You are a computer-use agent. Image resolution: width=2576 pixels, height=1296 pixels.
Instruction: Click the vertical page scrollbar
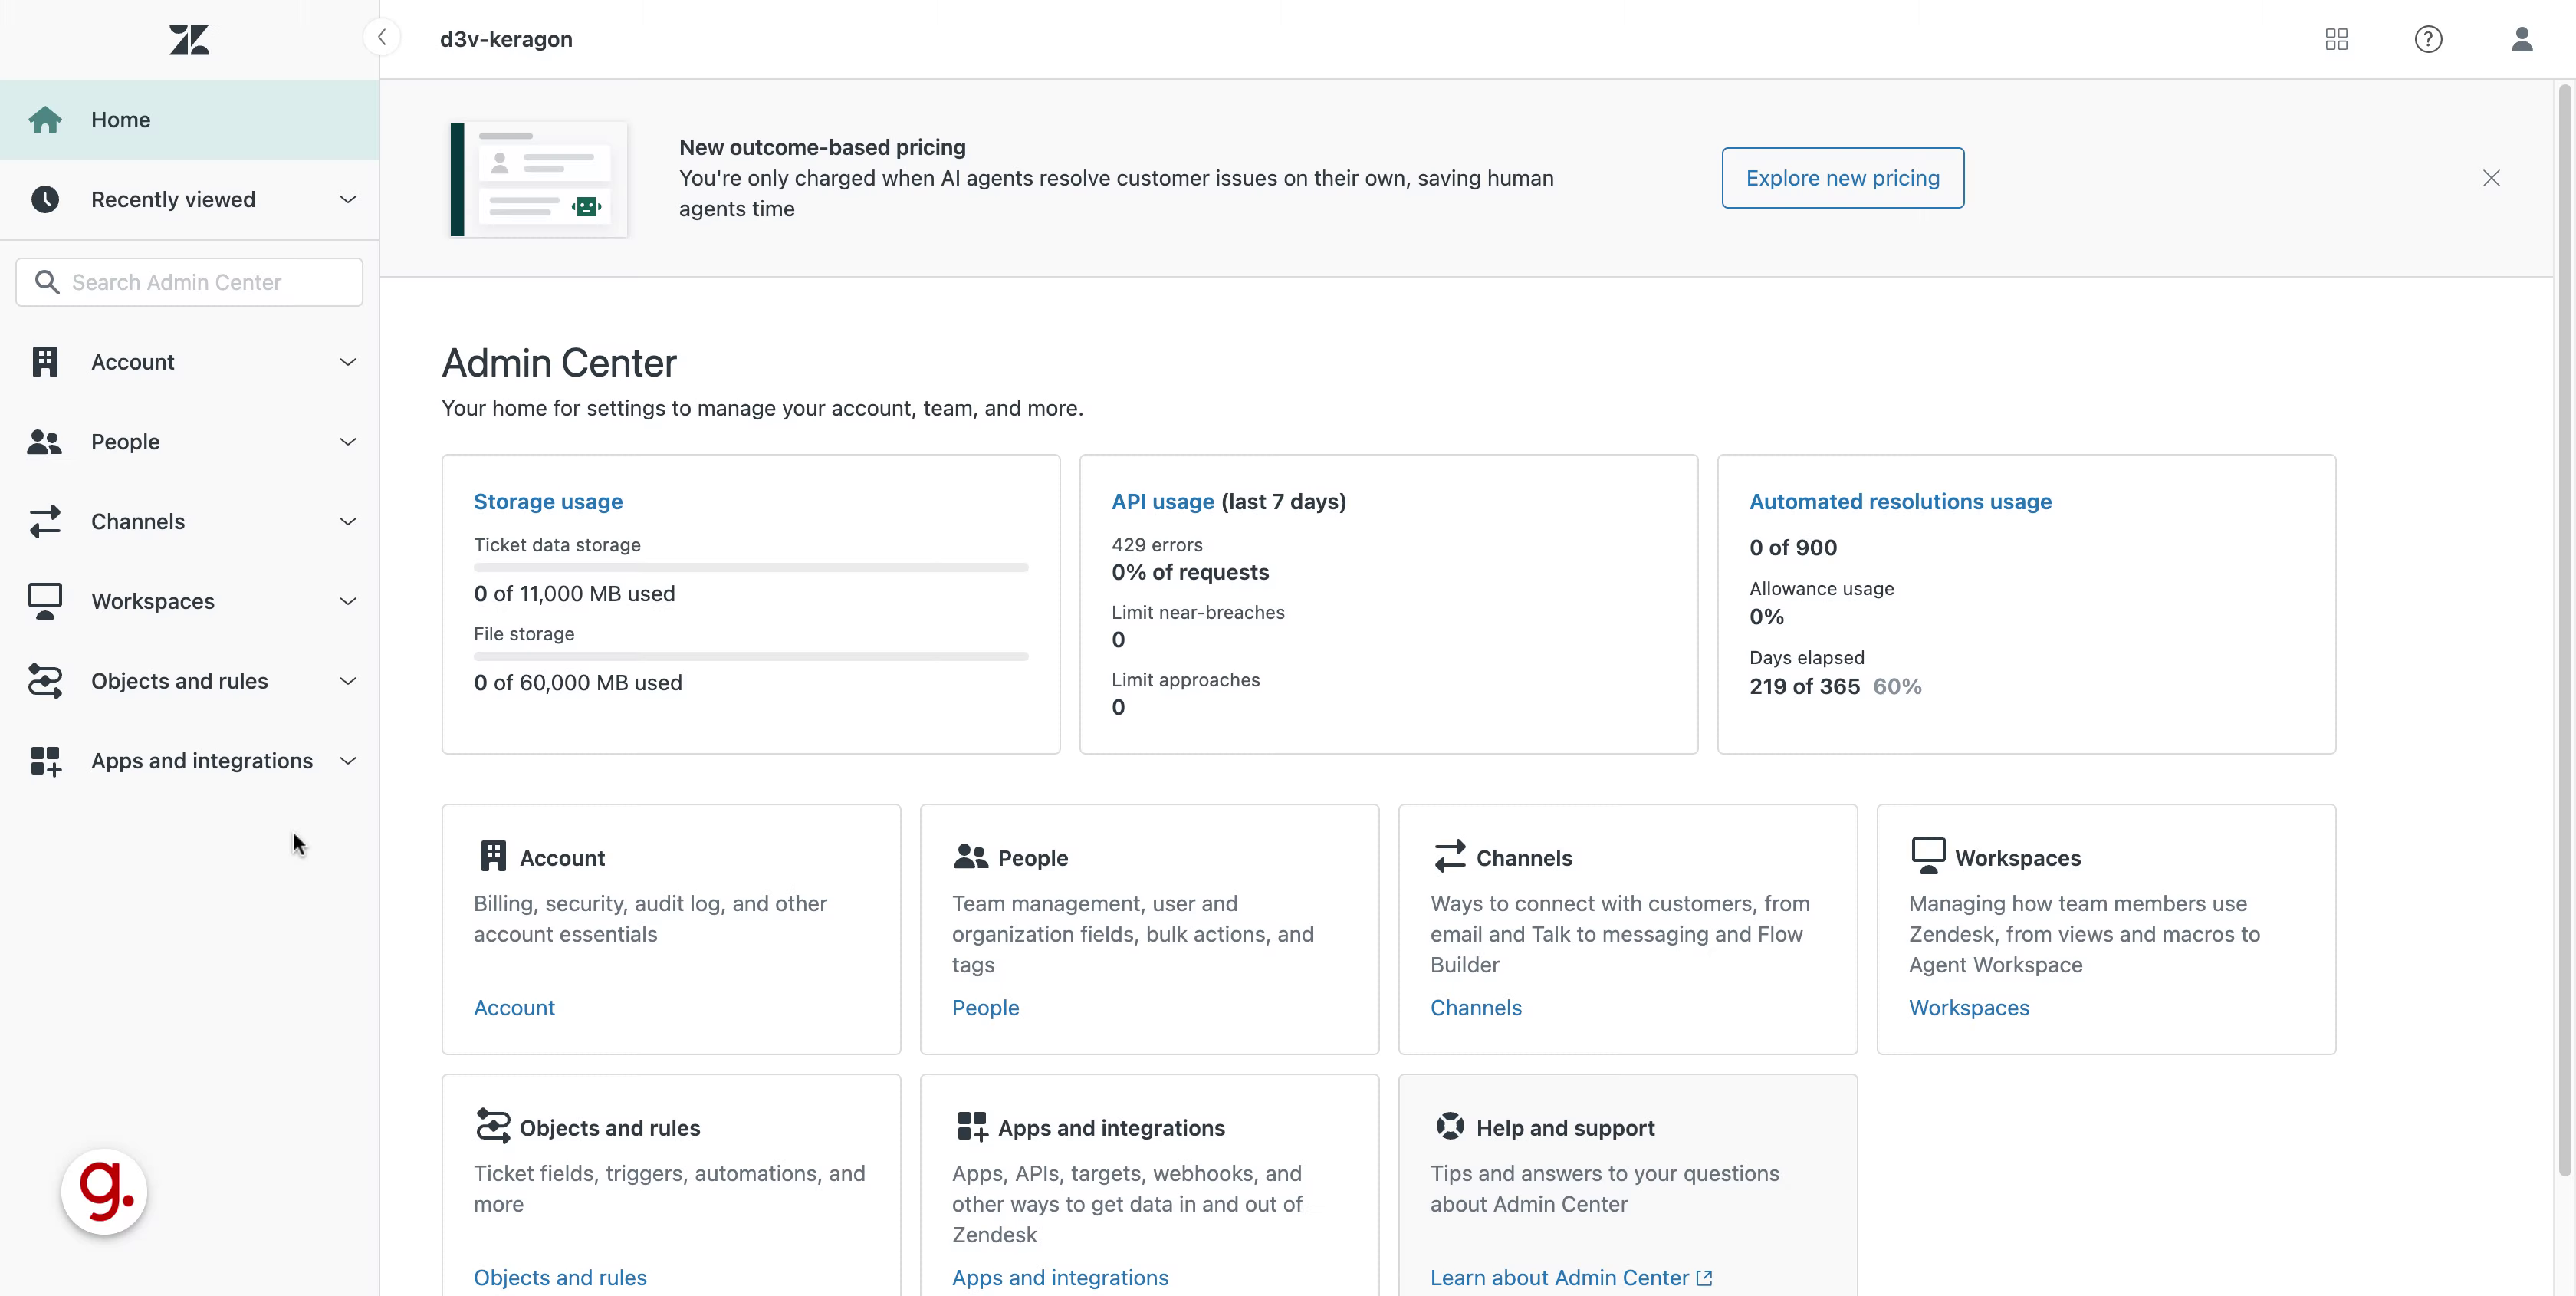[x=2564, y=630]
